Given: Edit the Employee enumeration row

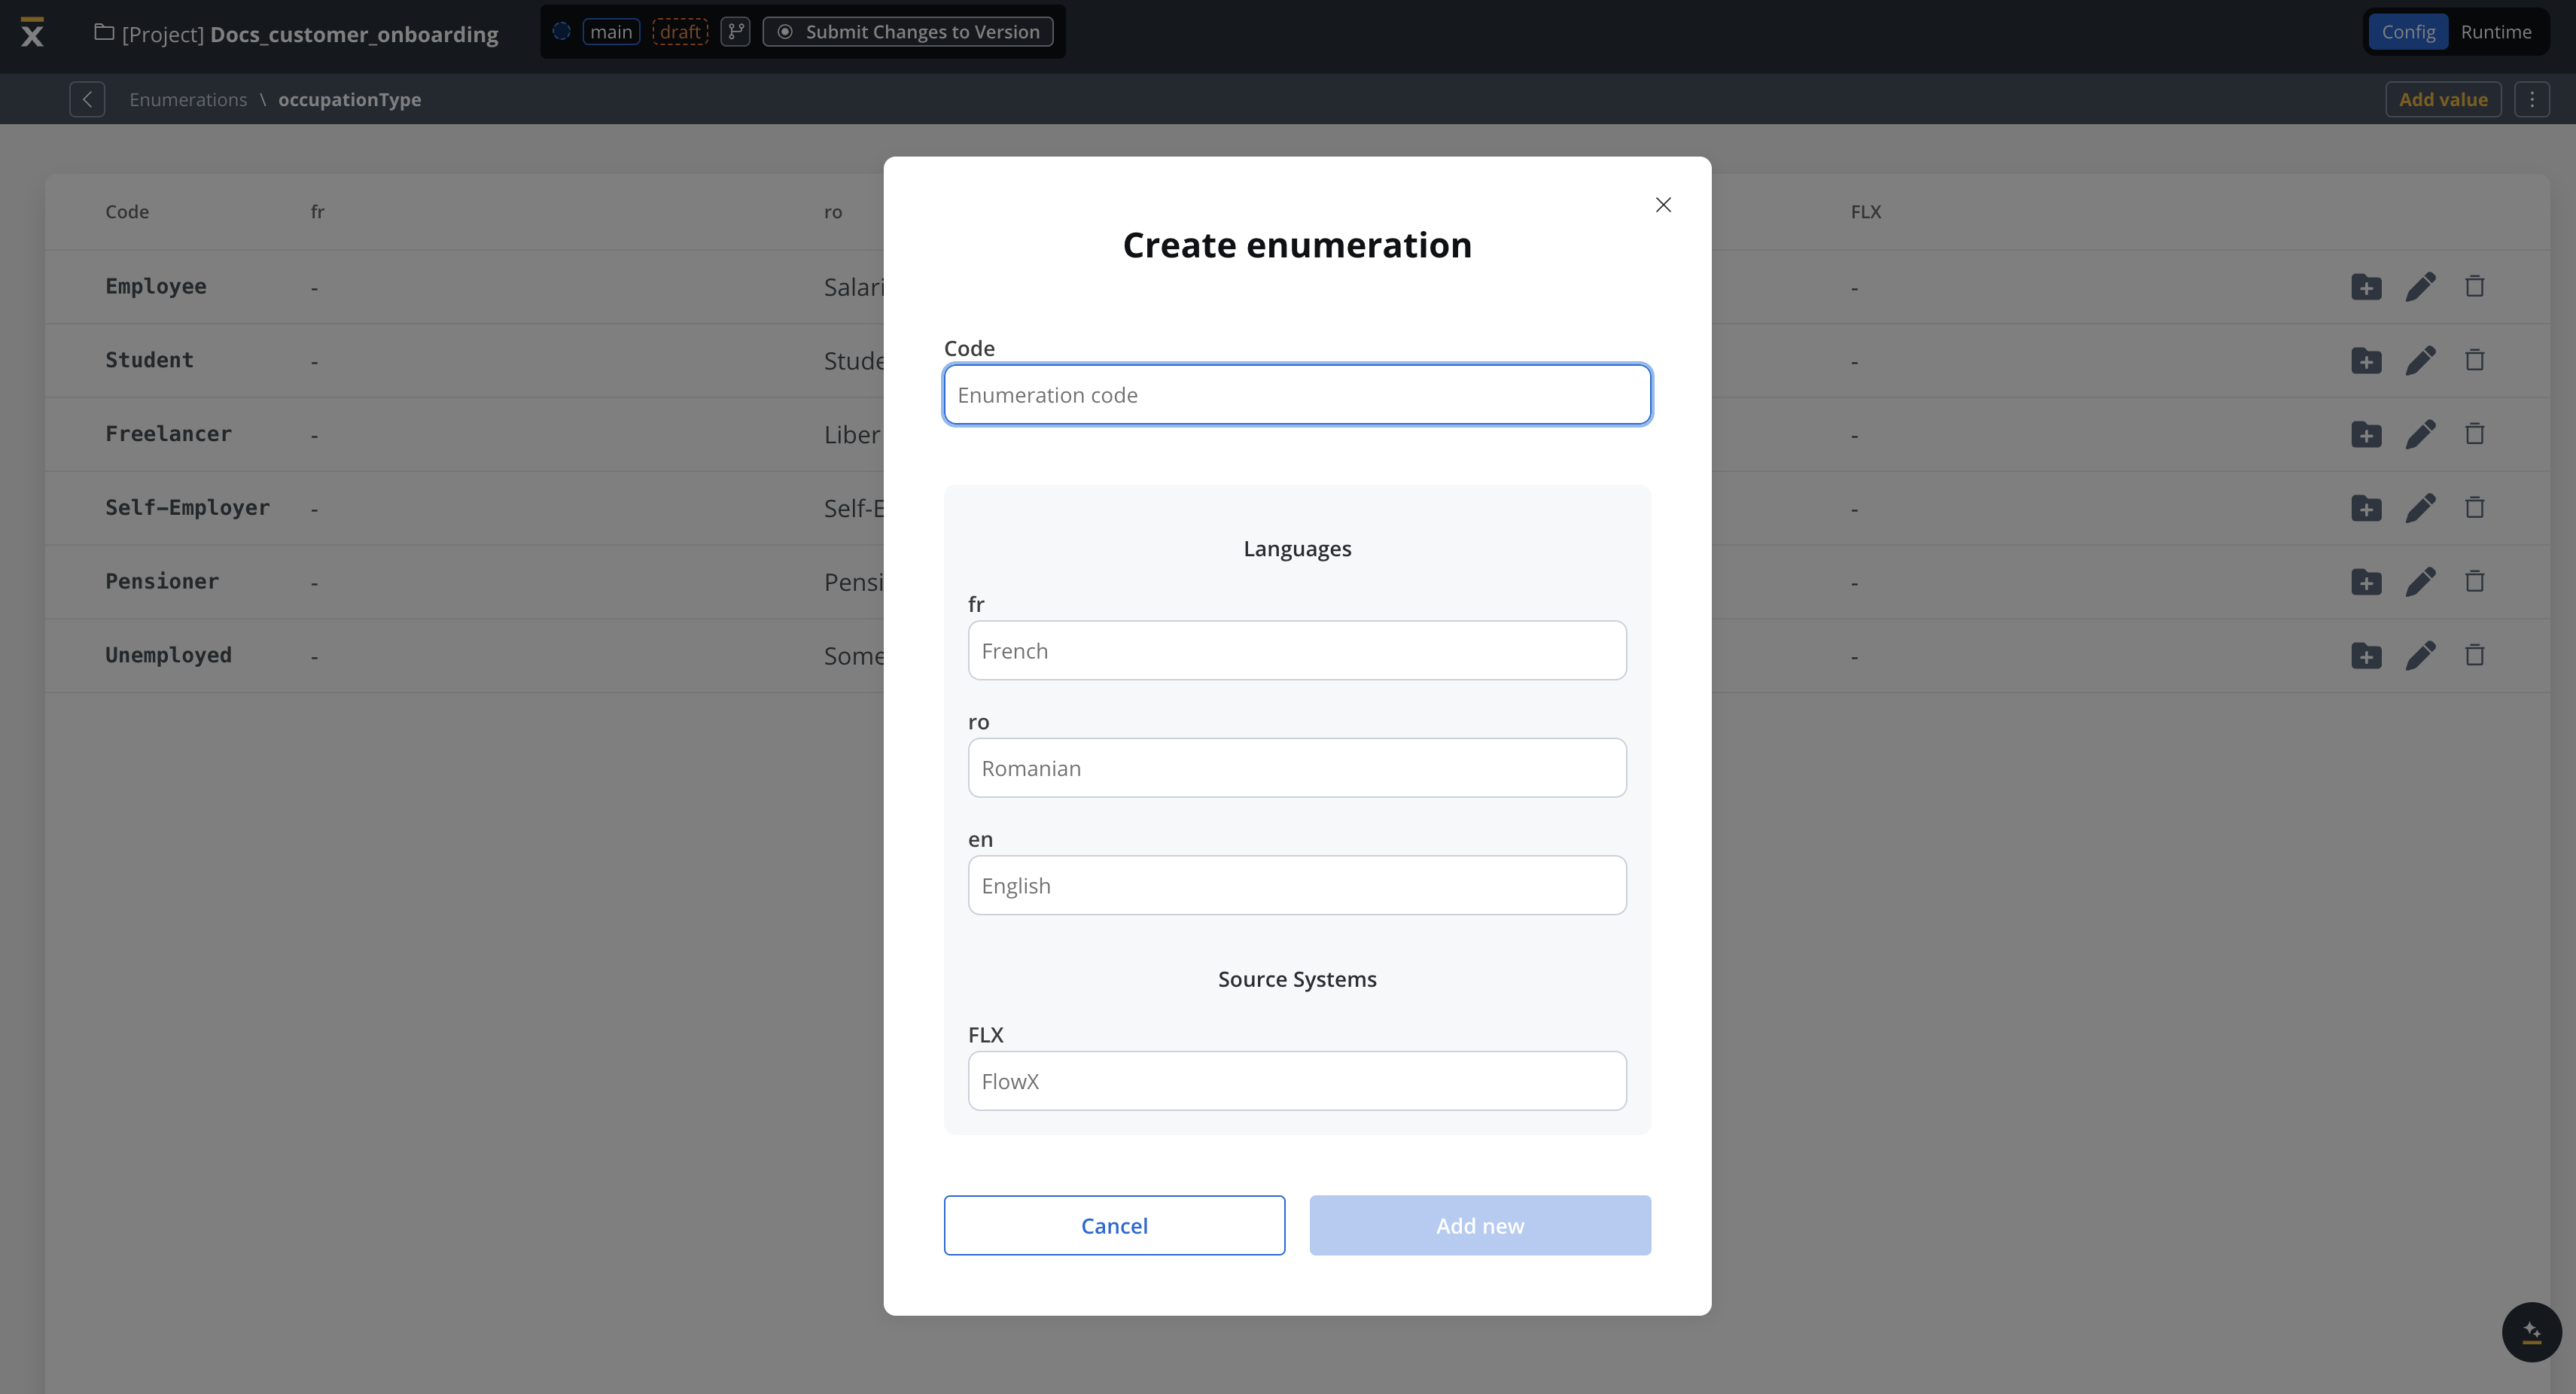Looking at the screenshot, I should pos(2420,287).
